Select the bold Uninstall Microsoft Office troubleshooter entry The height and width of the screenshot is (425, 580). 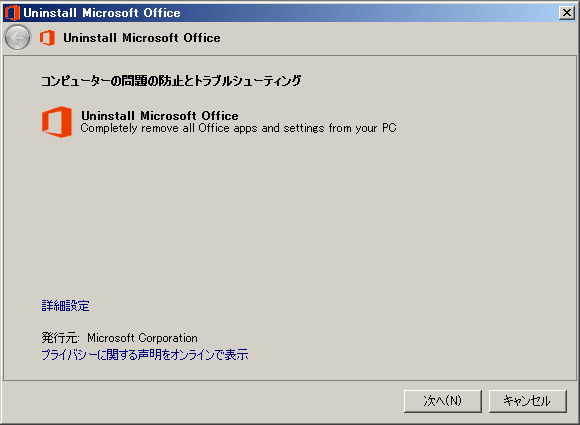coord(160,116)
